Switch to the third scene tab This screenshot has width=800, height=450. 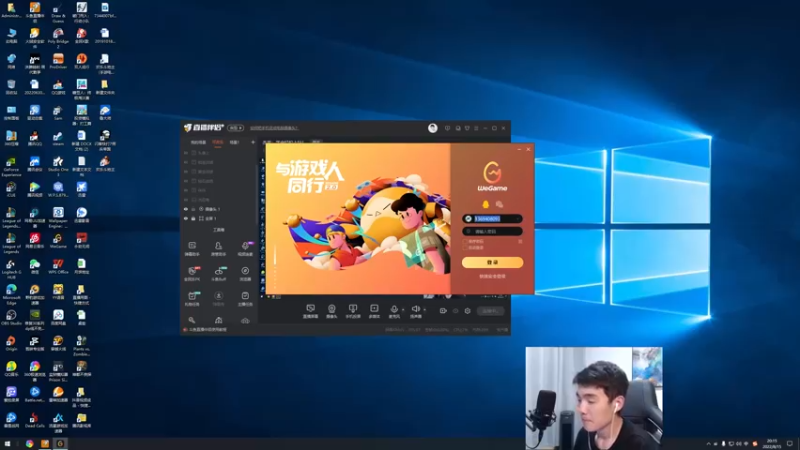tap(234, 142)
